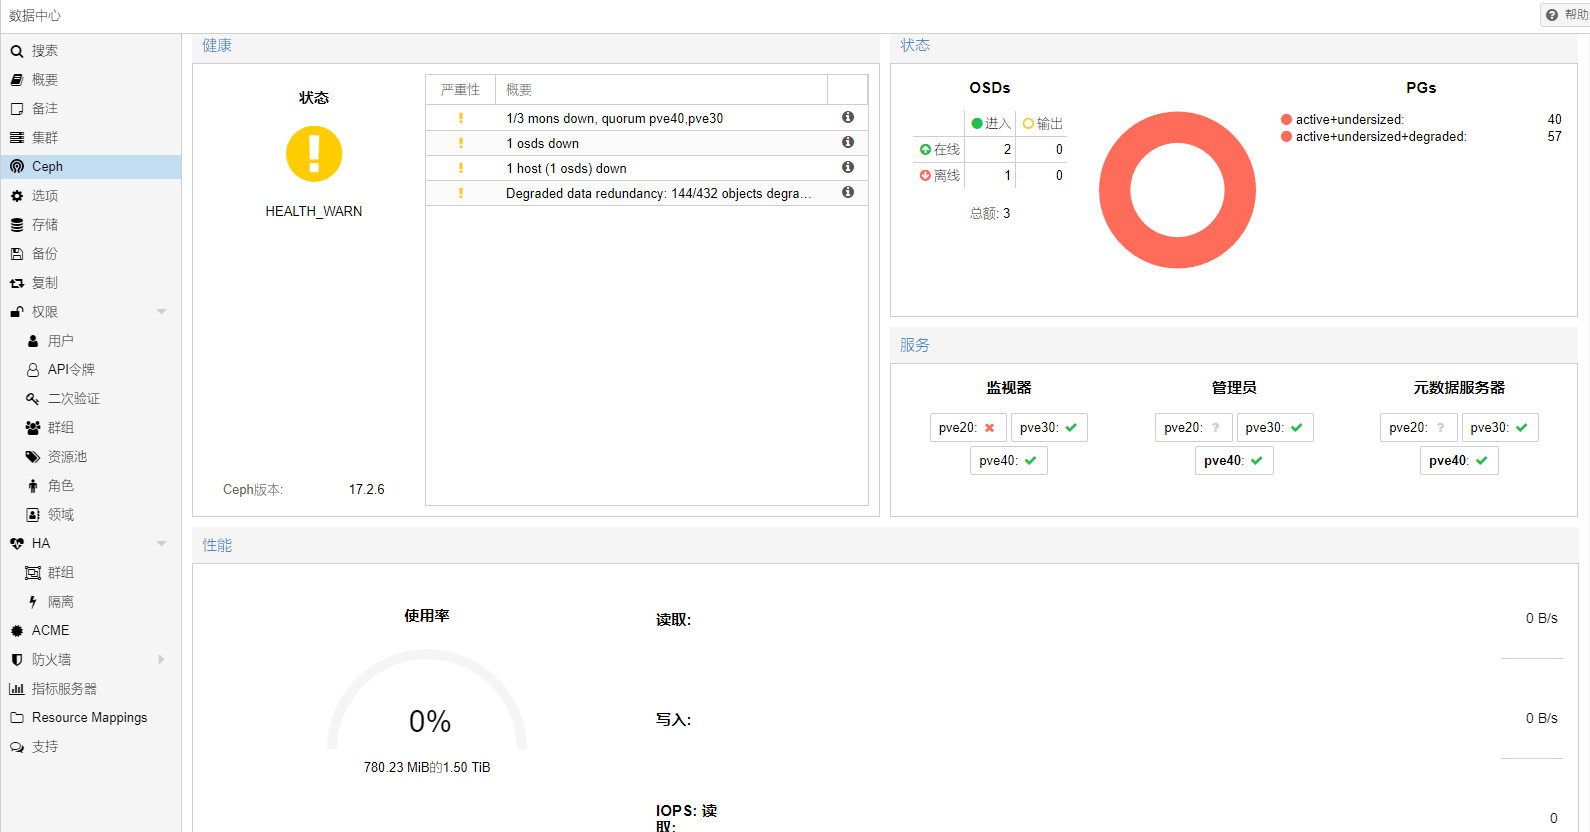The image size is (1590, 832).
Task: Show info for '1 osds down' warning
Action: [848, 142]
